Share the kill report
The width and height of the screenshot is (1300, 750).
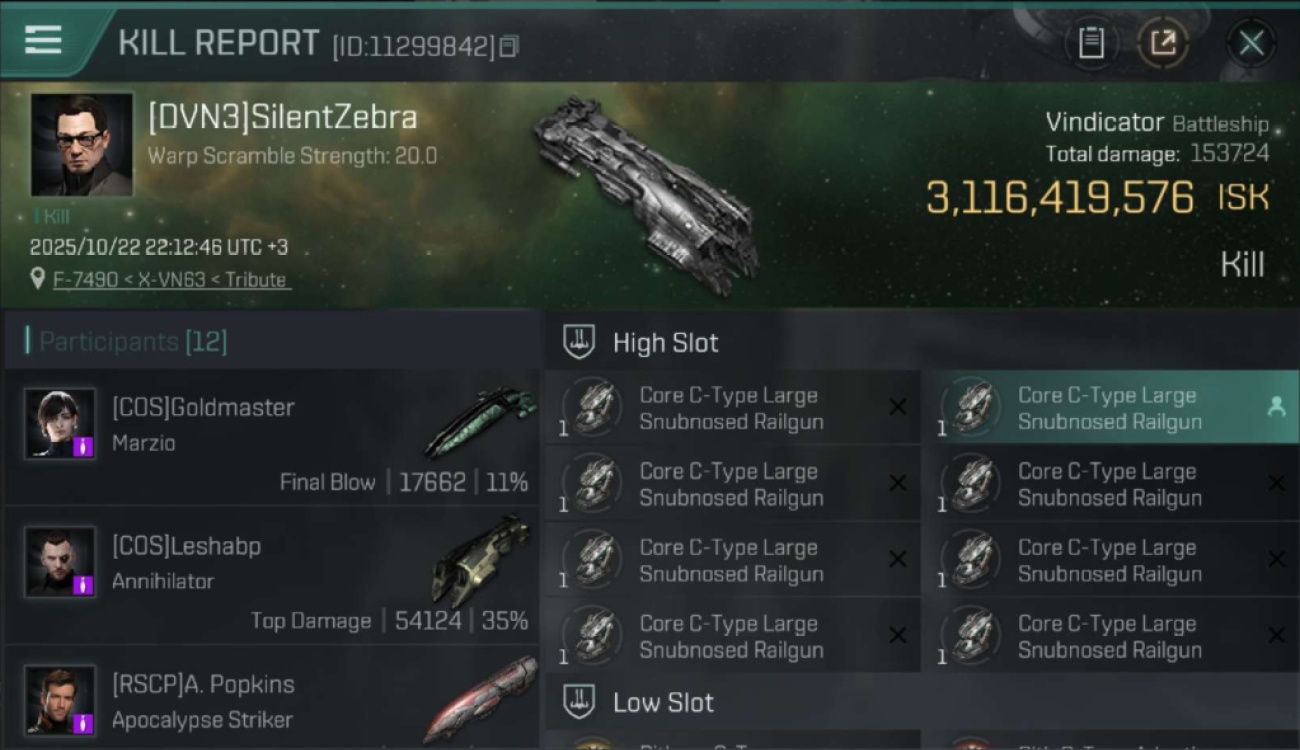pyautogui.click(x=1163, y=43)
